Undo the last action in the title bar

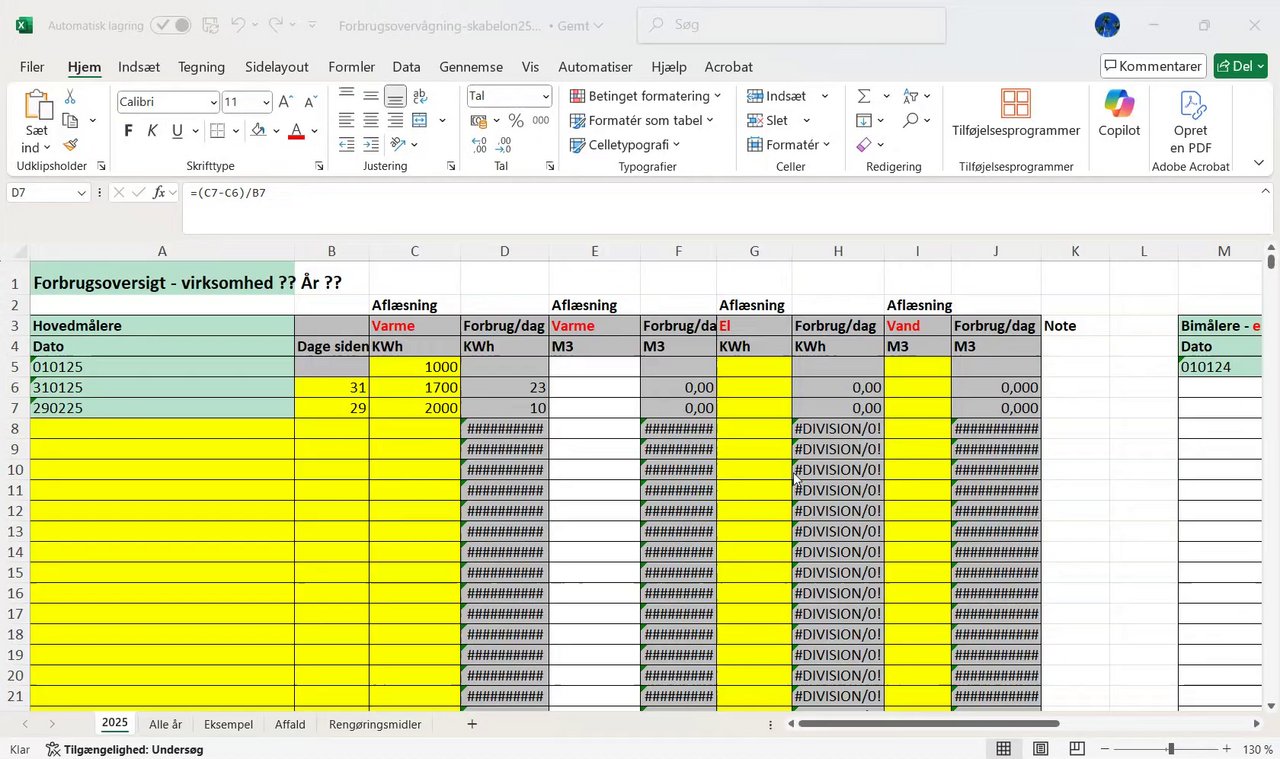click(x=238, y=25)
